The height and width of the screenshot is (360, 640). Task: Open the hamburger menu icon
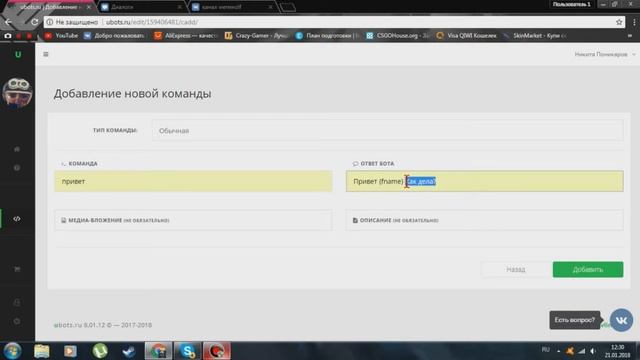pos(46,54)
